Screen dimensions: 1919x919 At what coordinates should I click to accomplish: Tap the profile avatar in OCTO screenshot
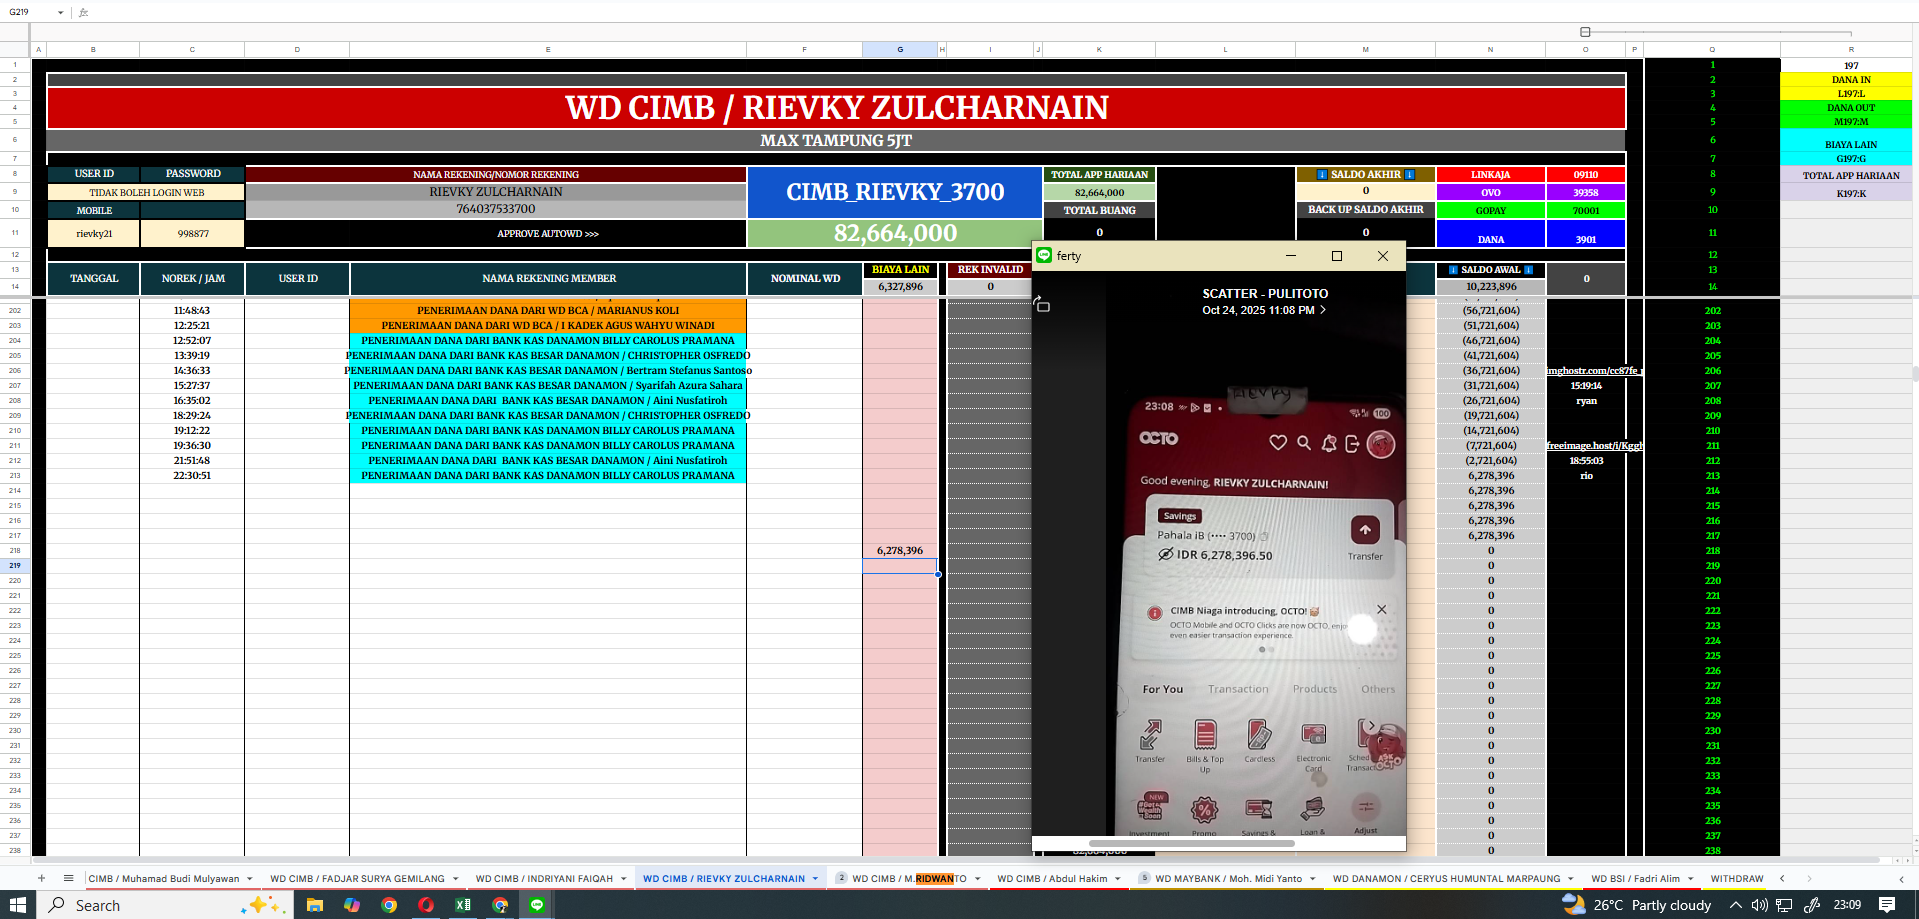1381,444
